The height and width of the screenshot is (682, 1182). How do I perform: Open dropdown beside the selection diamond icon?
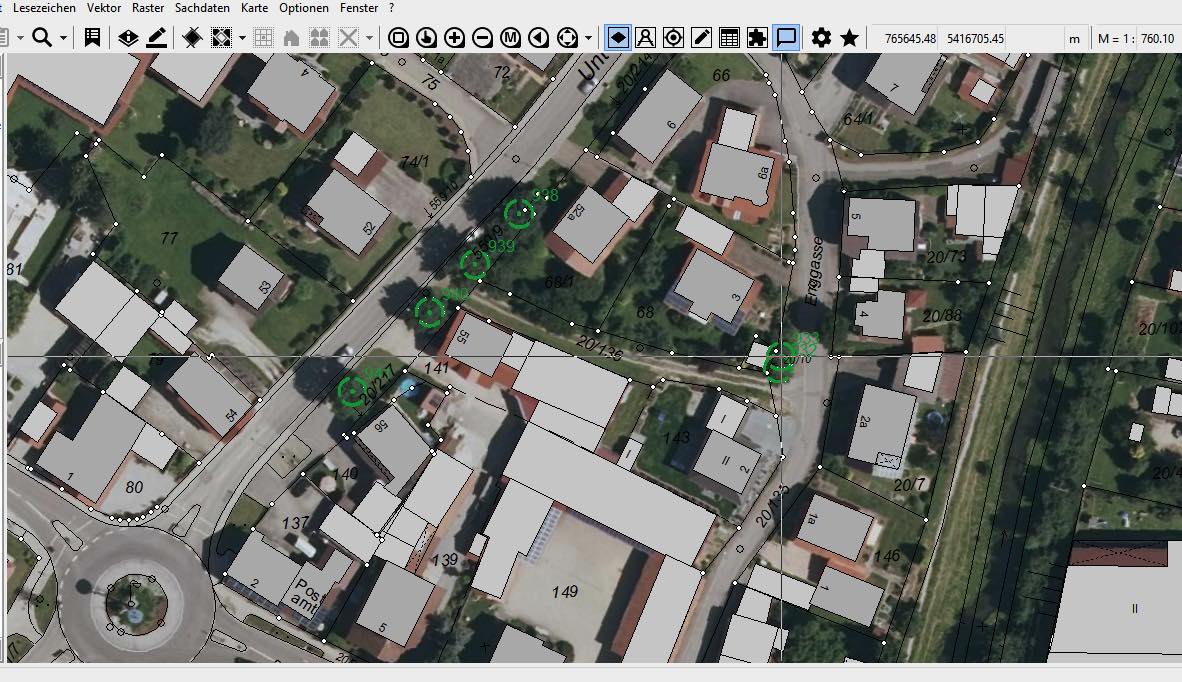242,38
